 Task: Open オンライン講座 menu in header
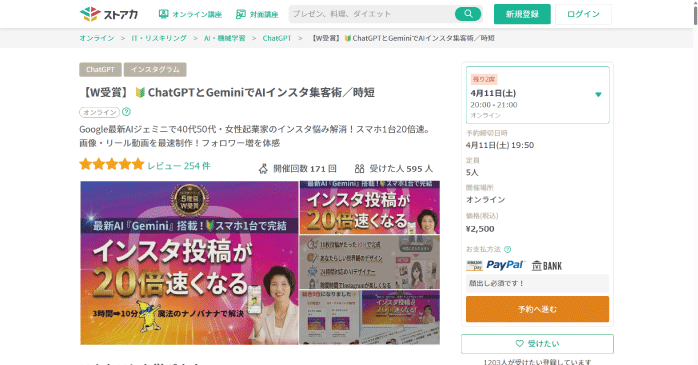click(190, 14)
